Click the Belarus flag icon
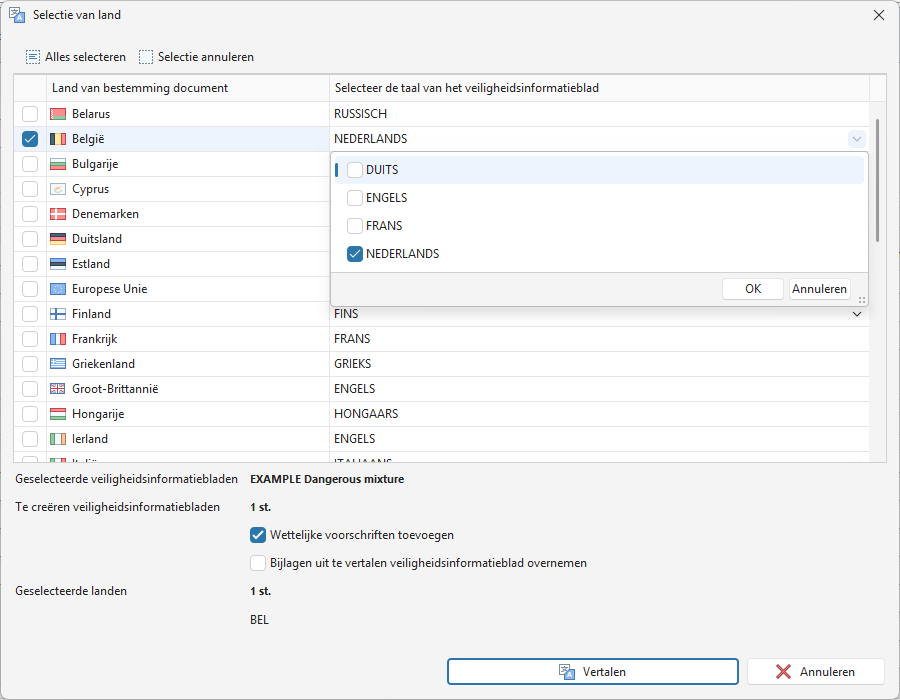900x700 pixels. coord(58,114)
